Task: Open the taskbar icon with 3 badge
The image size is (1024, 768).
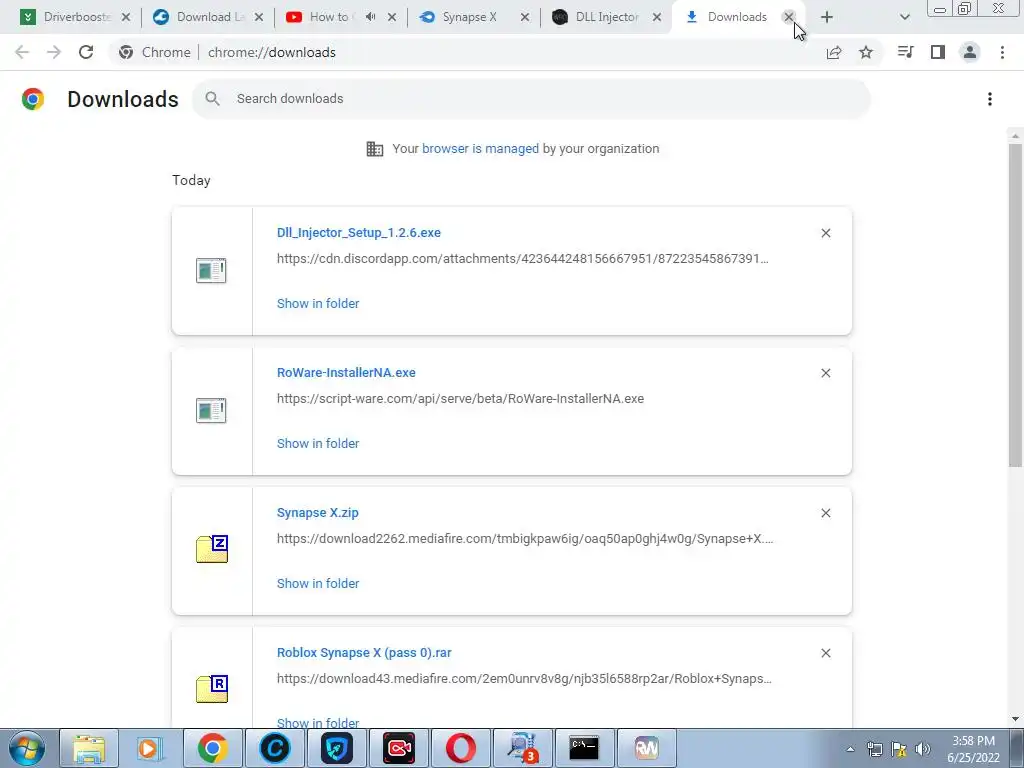Action: pos(522,748)
